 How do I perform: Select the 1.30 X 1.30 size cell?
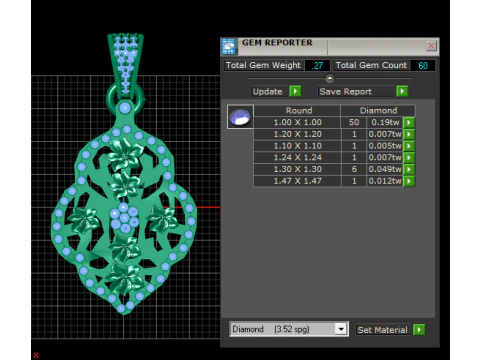point(297,169)
